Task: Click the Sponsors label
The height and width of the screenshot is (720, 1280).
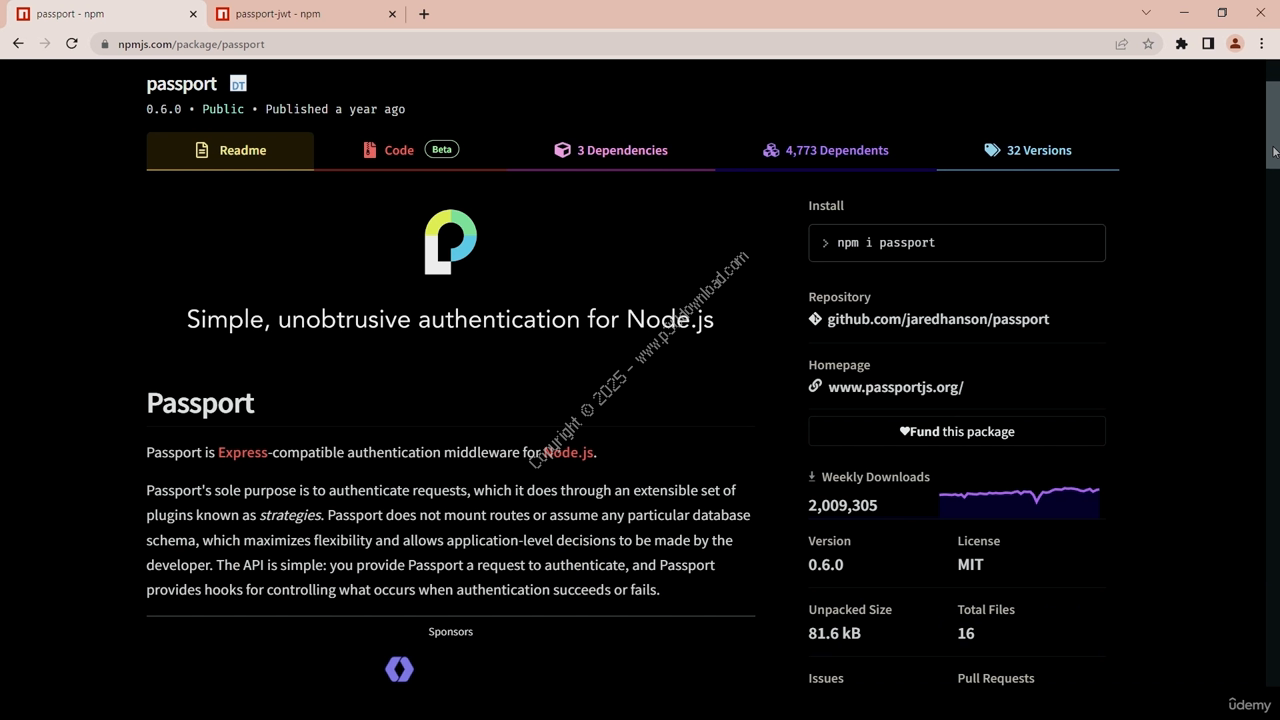Action: pyautogui.click(x=451, y=631)
